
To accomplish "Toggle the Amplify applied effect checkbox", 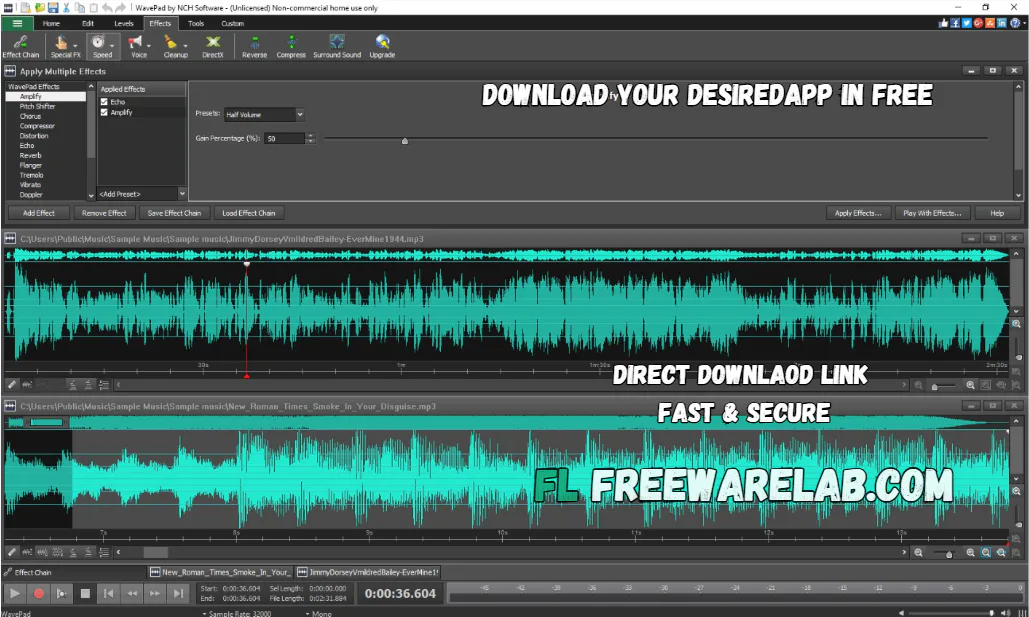I will [104, 112].
